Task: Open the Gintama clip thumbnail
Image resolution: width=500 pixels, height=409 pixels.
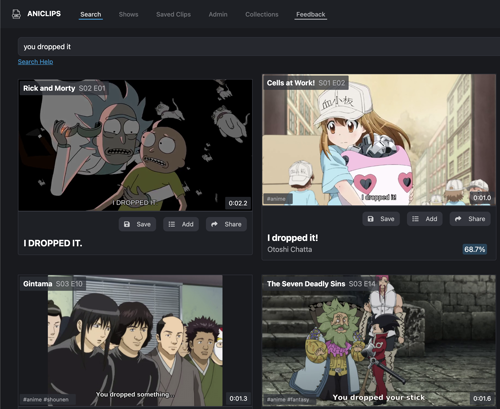Action: point(135,341)
